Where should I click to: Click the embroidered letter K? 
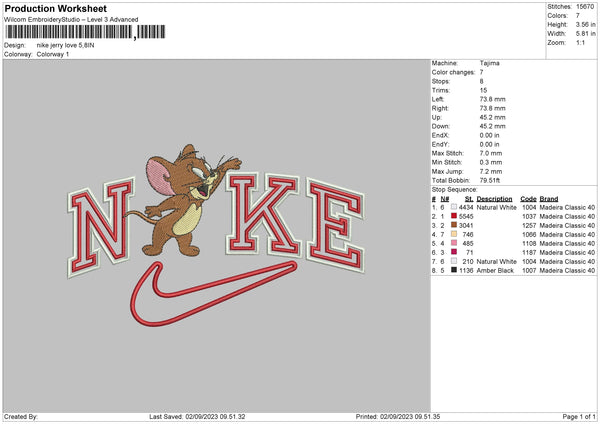click(x=263, y=214)
